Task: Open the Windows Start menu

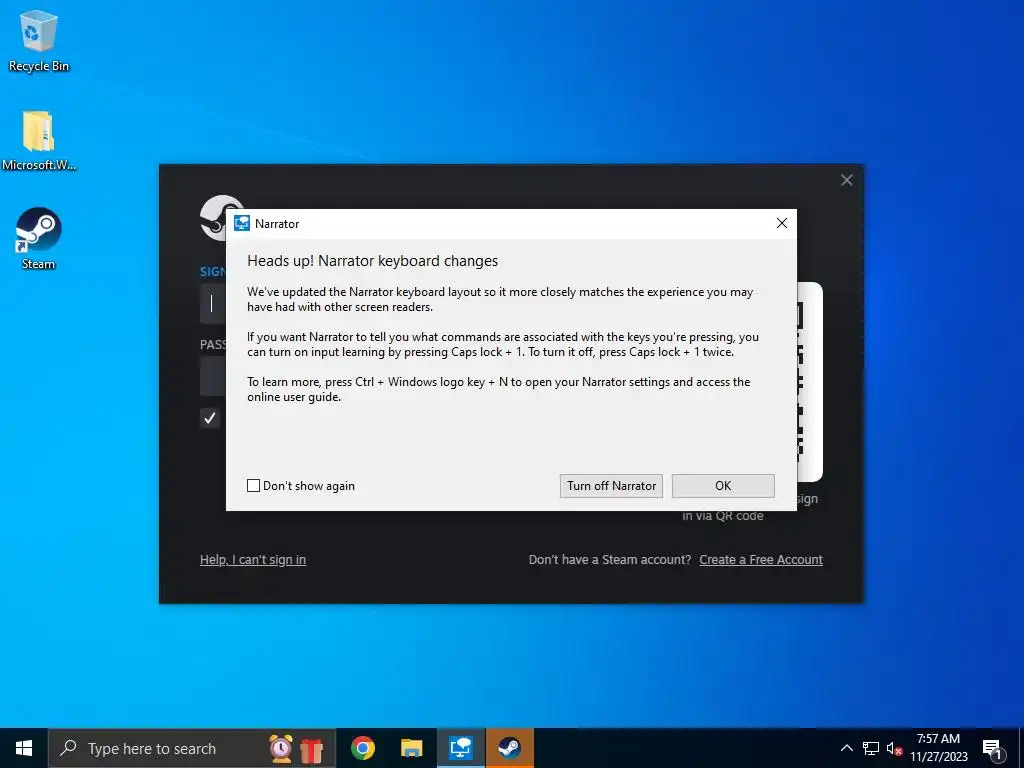Action: pyautogui.click(x=24, y=748)
